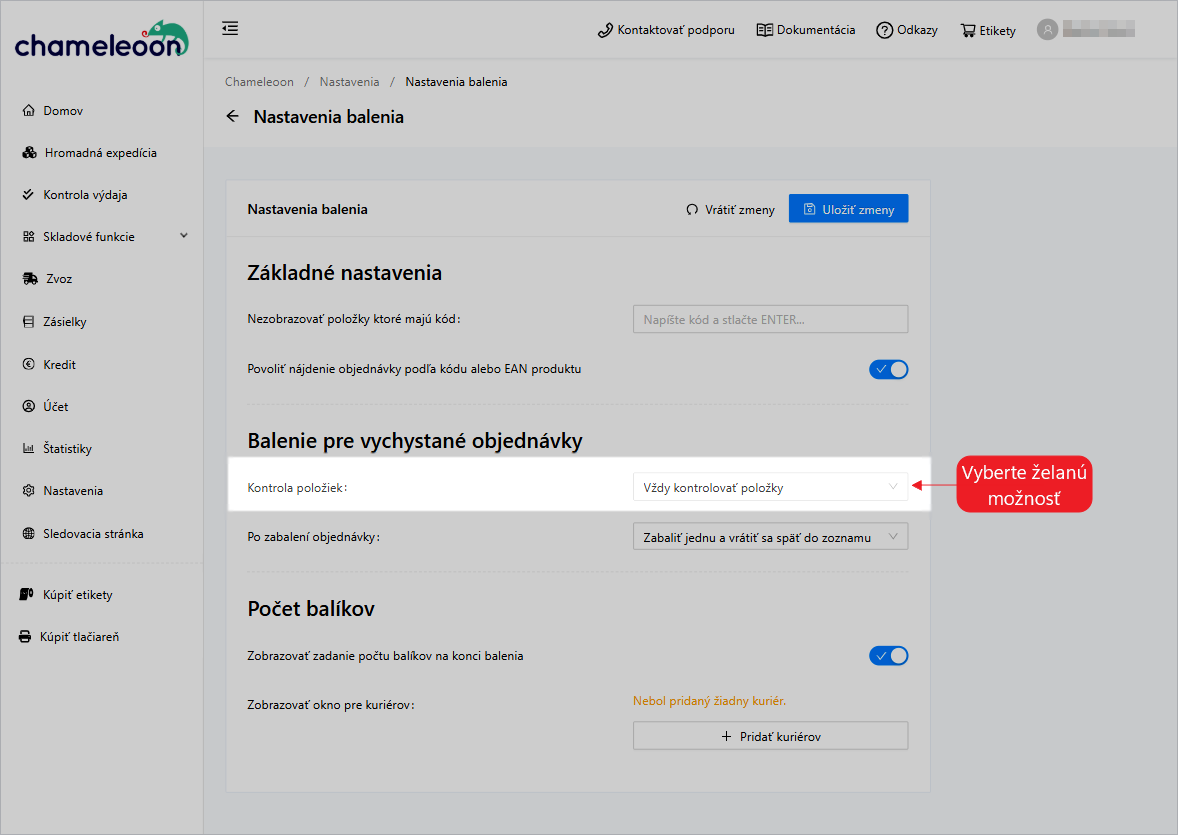Click Odkazy in the top menu
This screenshot has width=1178, height=835.
[x=907, y=29]
